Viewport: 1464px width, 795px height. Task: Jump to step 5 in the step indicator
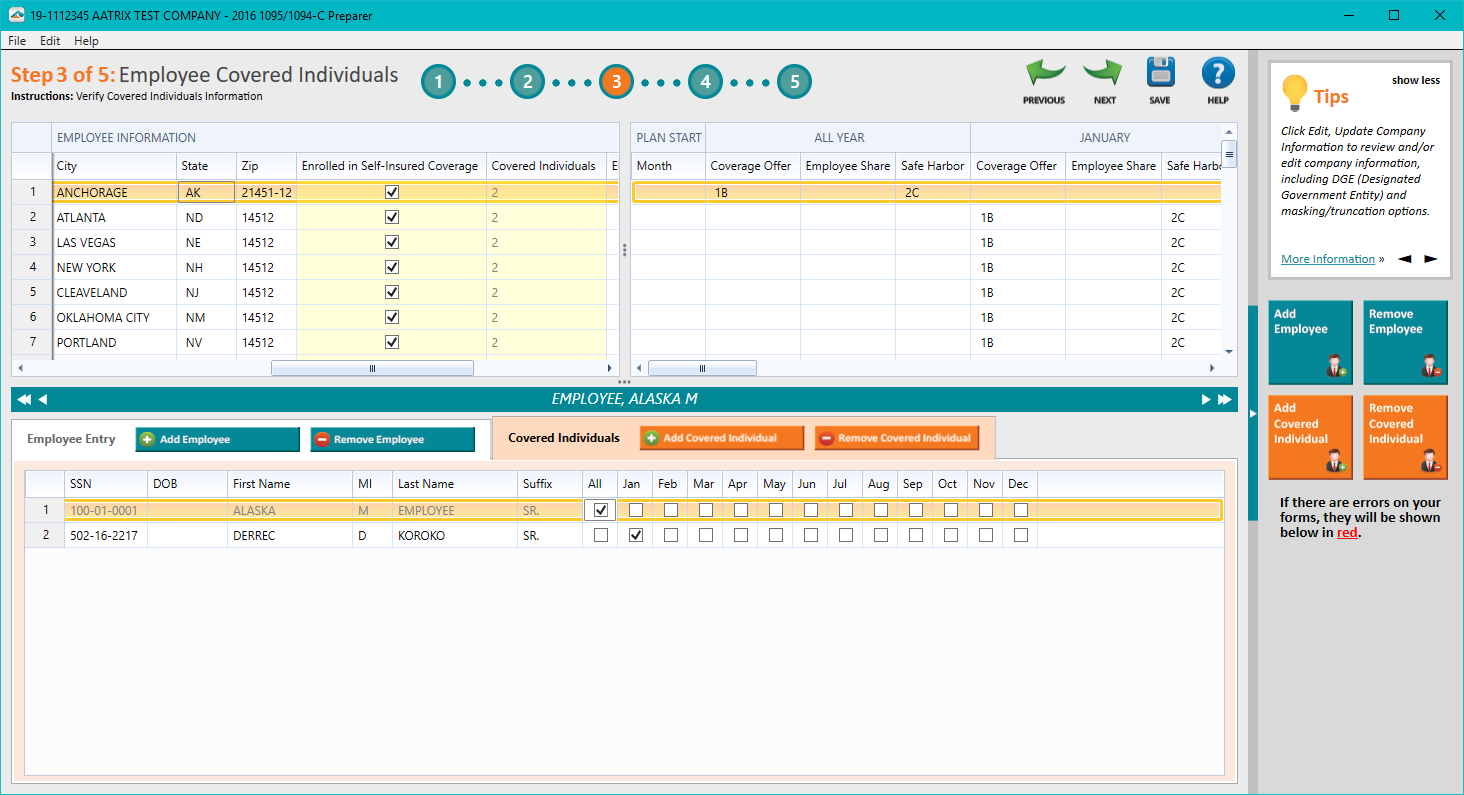point(794,82)
